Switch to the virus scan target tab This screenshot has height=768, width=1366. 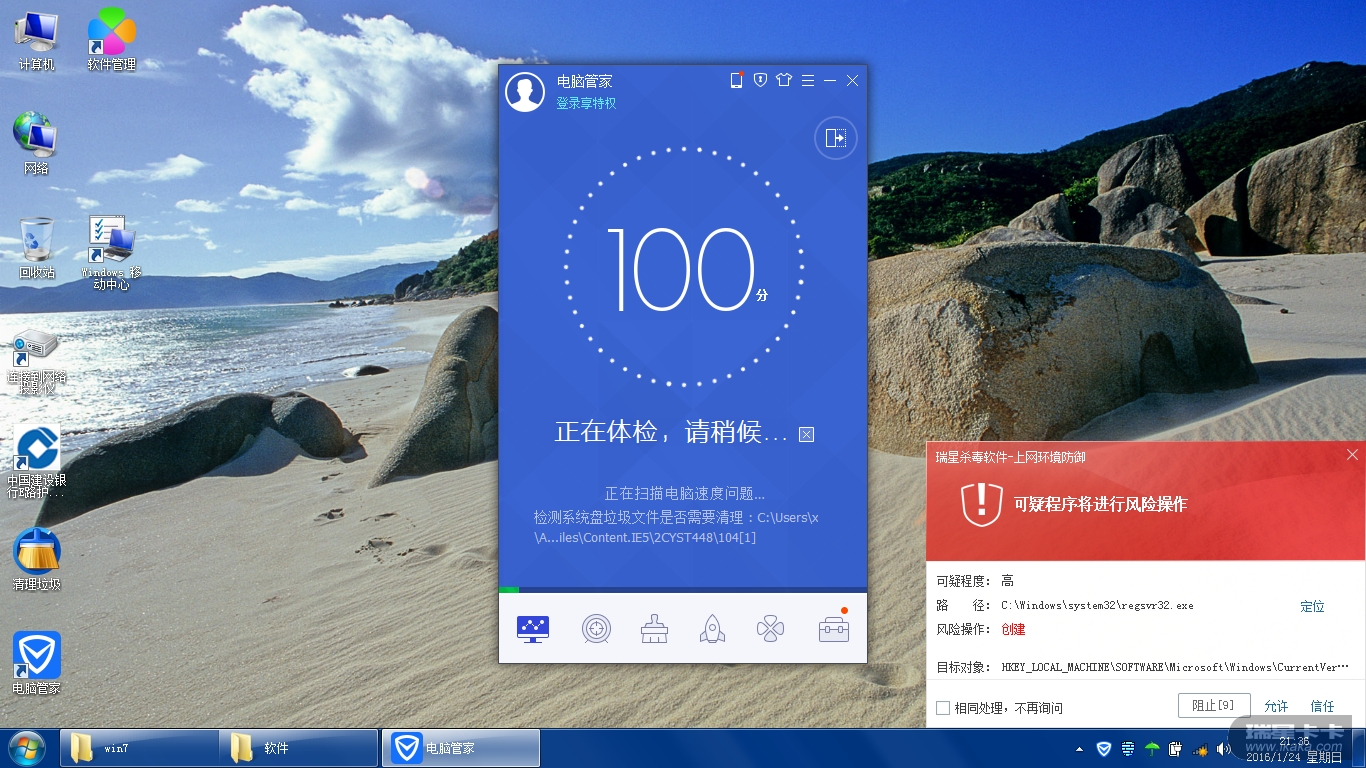(596, 629)
